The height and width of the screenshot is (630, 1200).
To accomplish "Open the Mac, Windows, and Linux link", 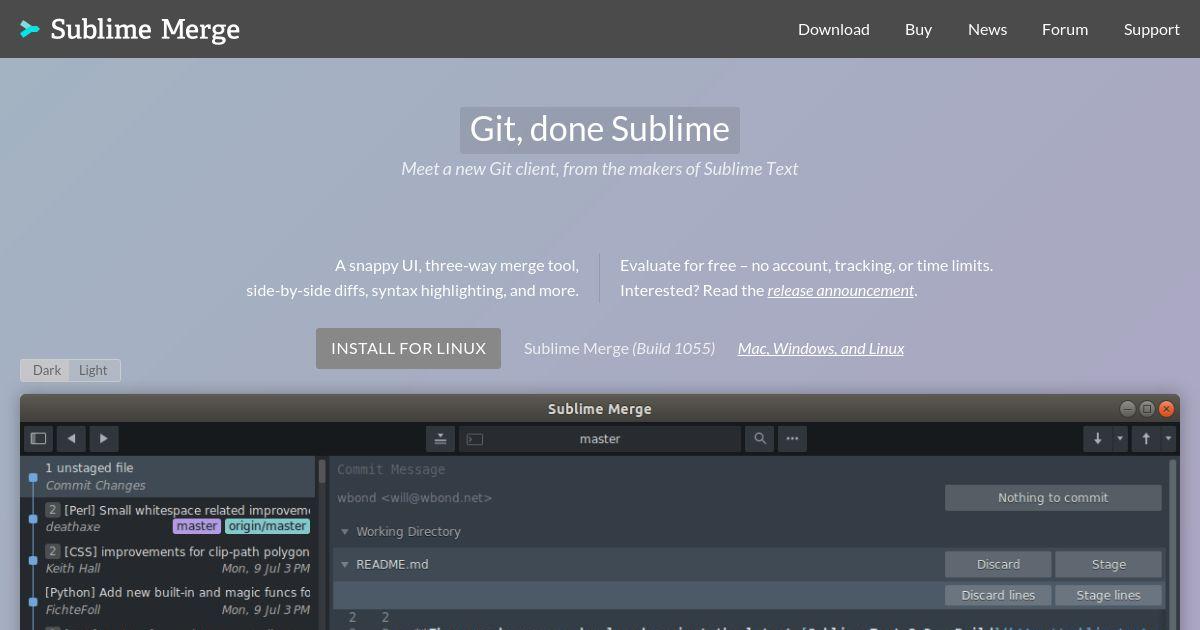I will point(821,348).
